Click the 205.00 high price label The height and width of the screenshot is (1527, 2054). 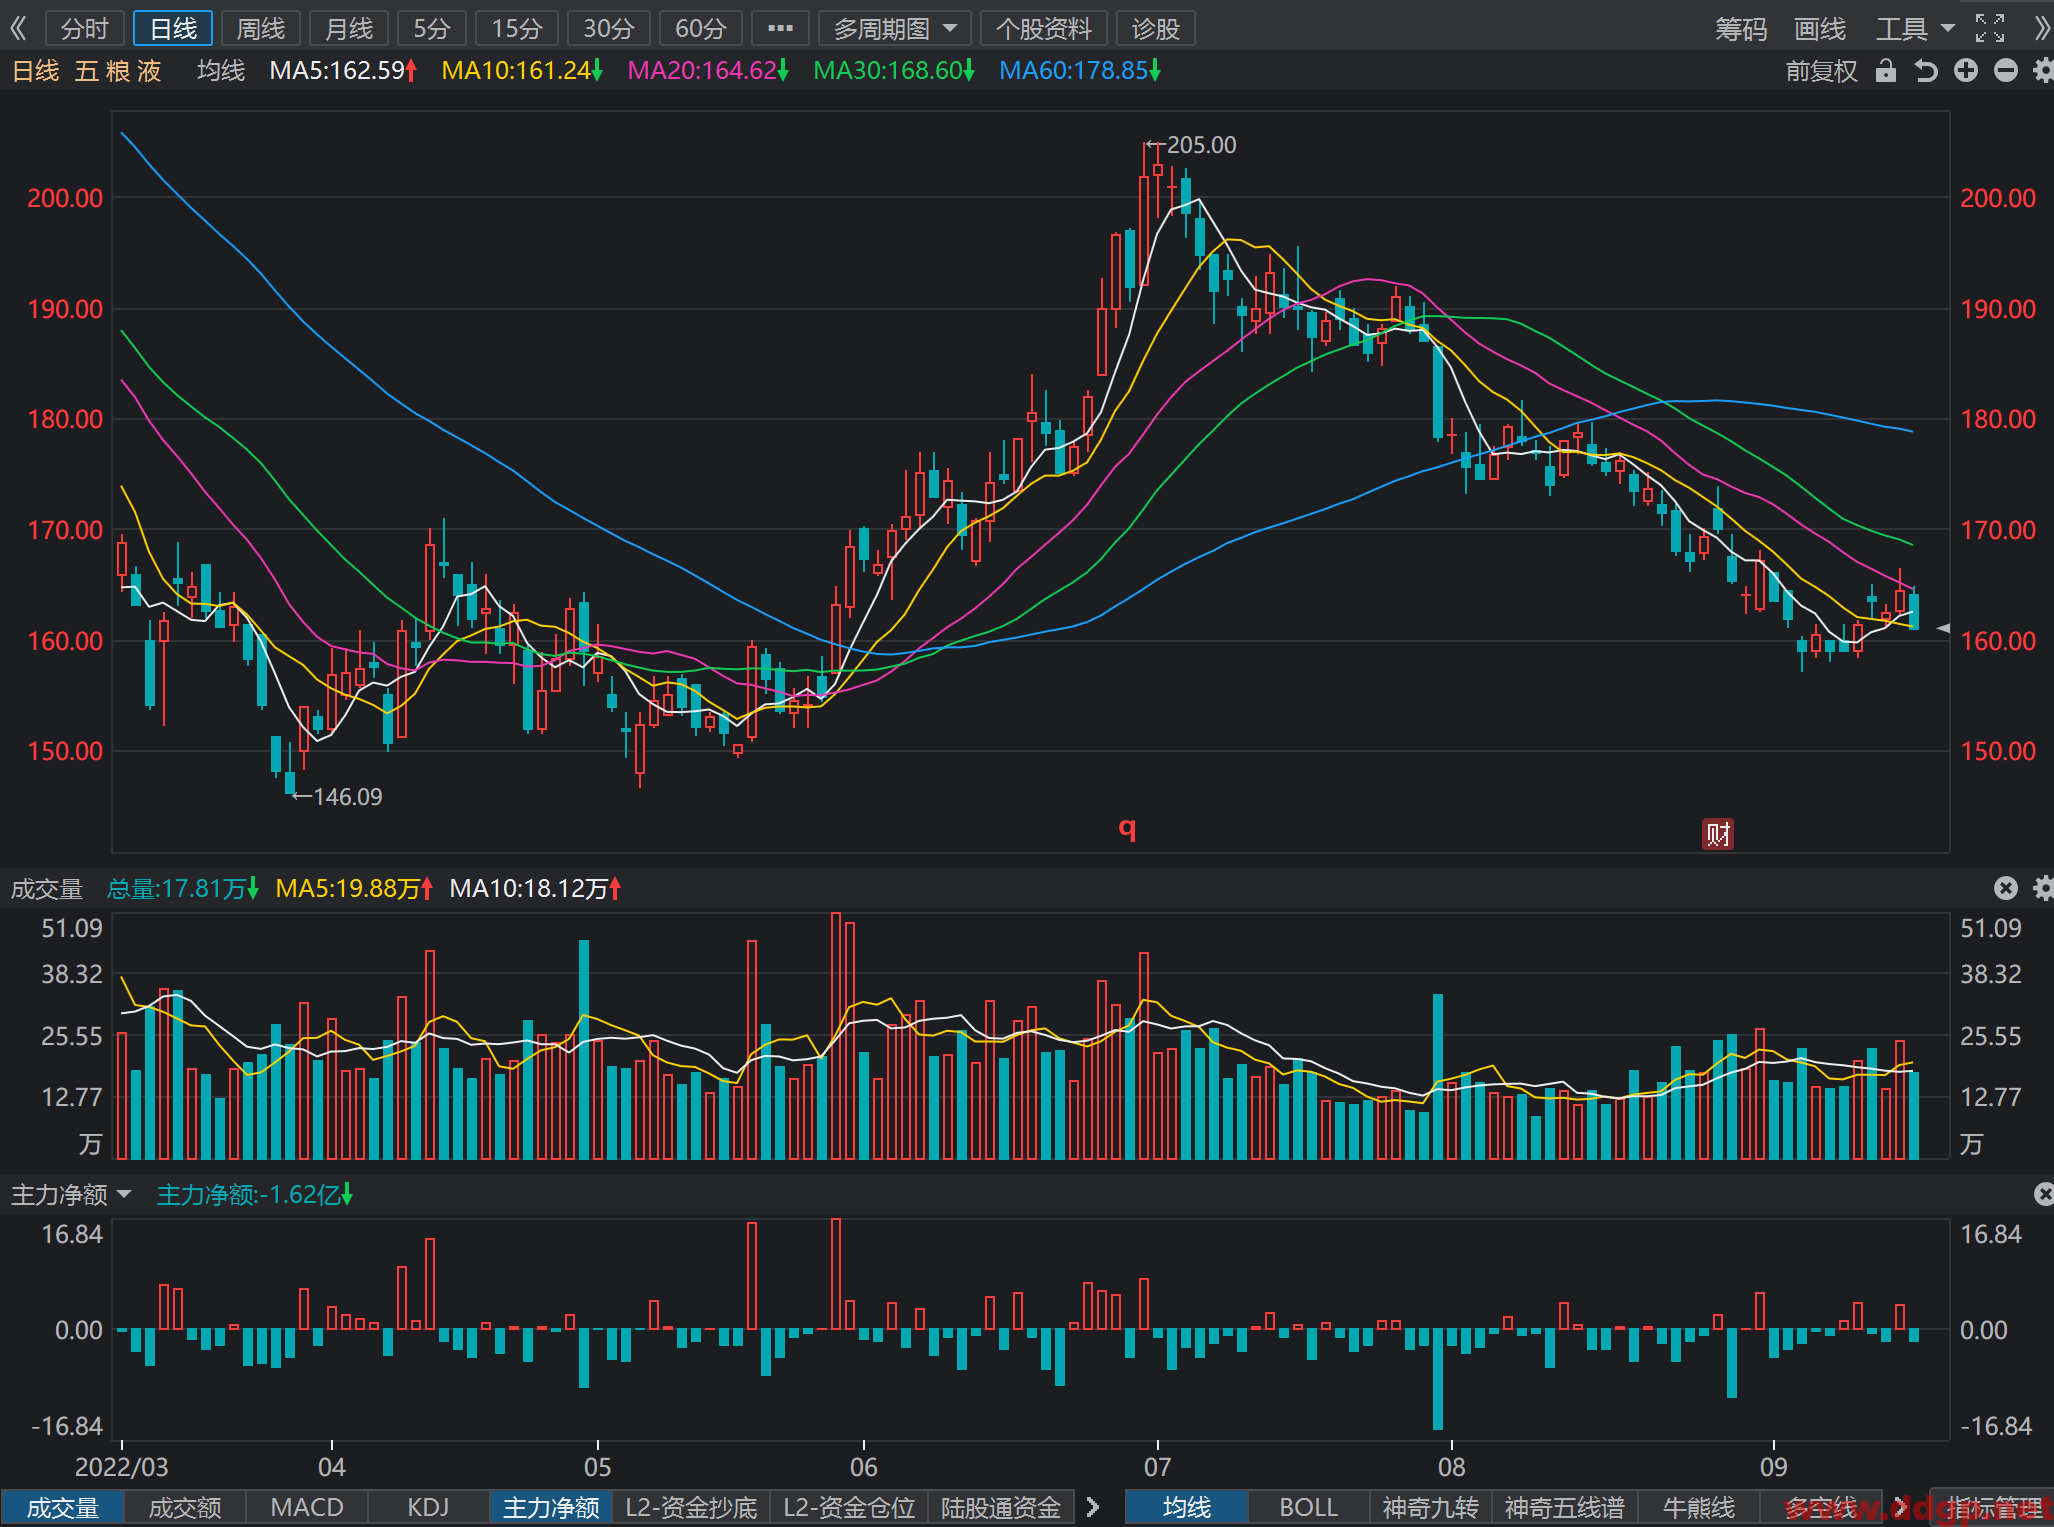coord(1201,145)
